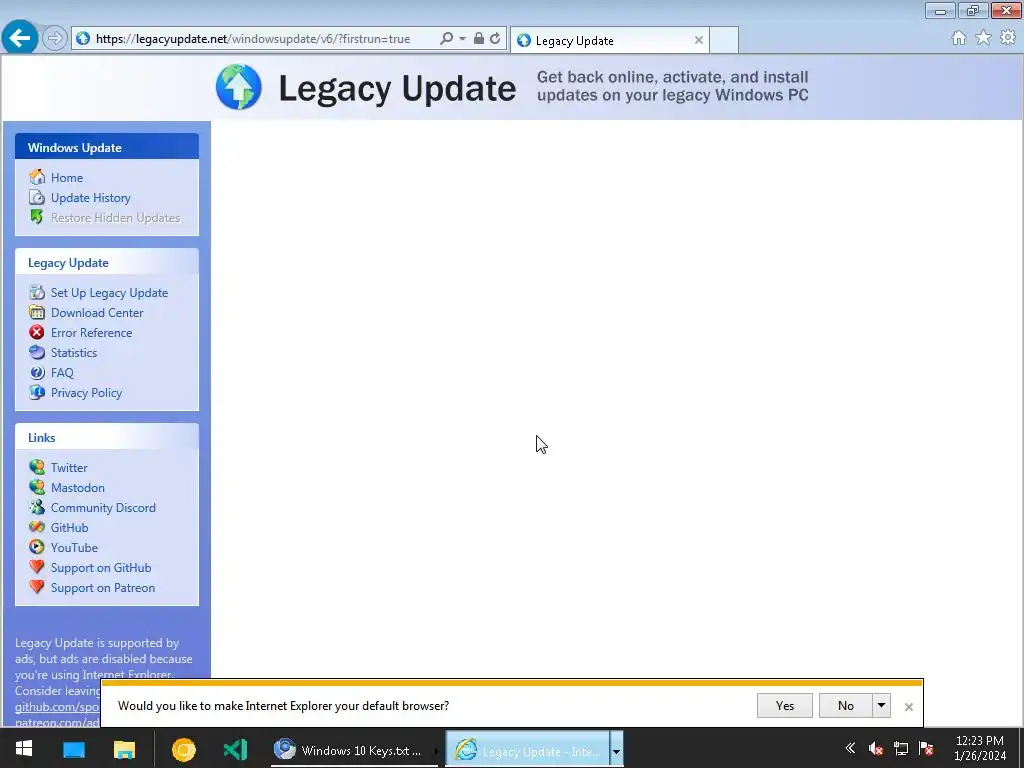Click the GitHub butterfly icon
The width and height of the screenshot is (1024, 768).
click(37, 527)
